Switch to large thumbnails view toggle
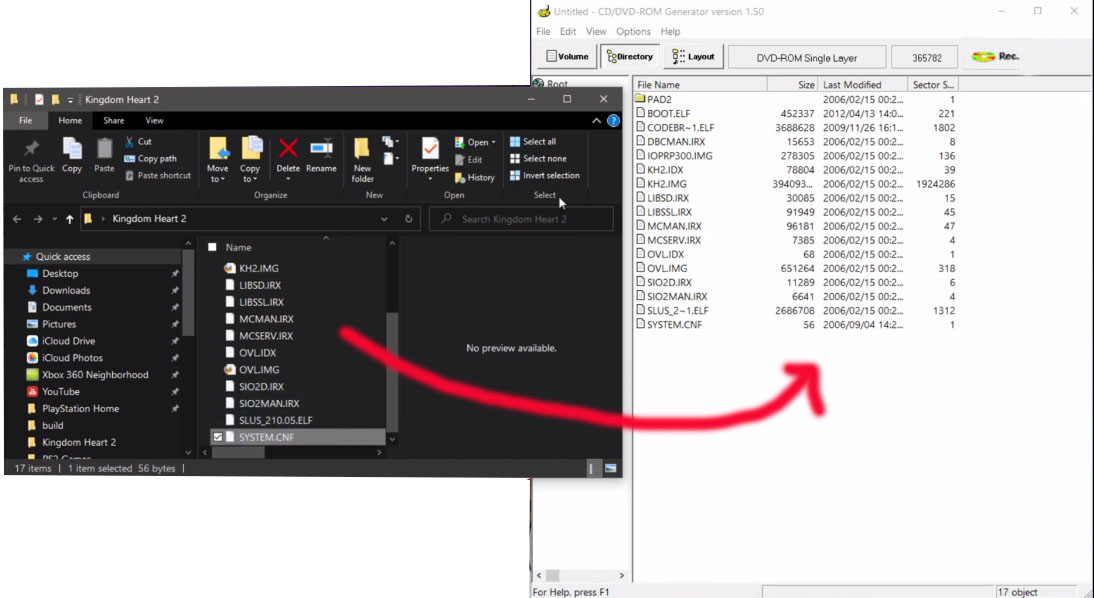 610,468
